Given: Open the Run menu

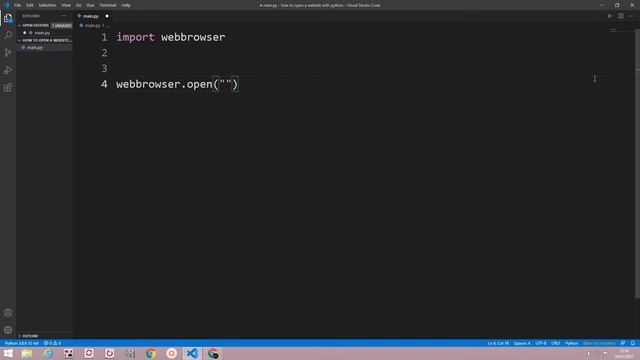Looking at the screenshot, I should pyautogui.click(x=91, y=5).
